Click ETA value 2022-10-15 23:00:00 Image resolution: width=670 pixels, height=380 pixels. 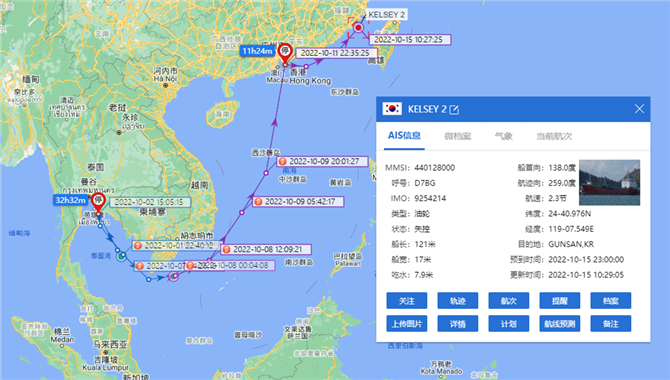(586, 260)
